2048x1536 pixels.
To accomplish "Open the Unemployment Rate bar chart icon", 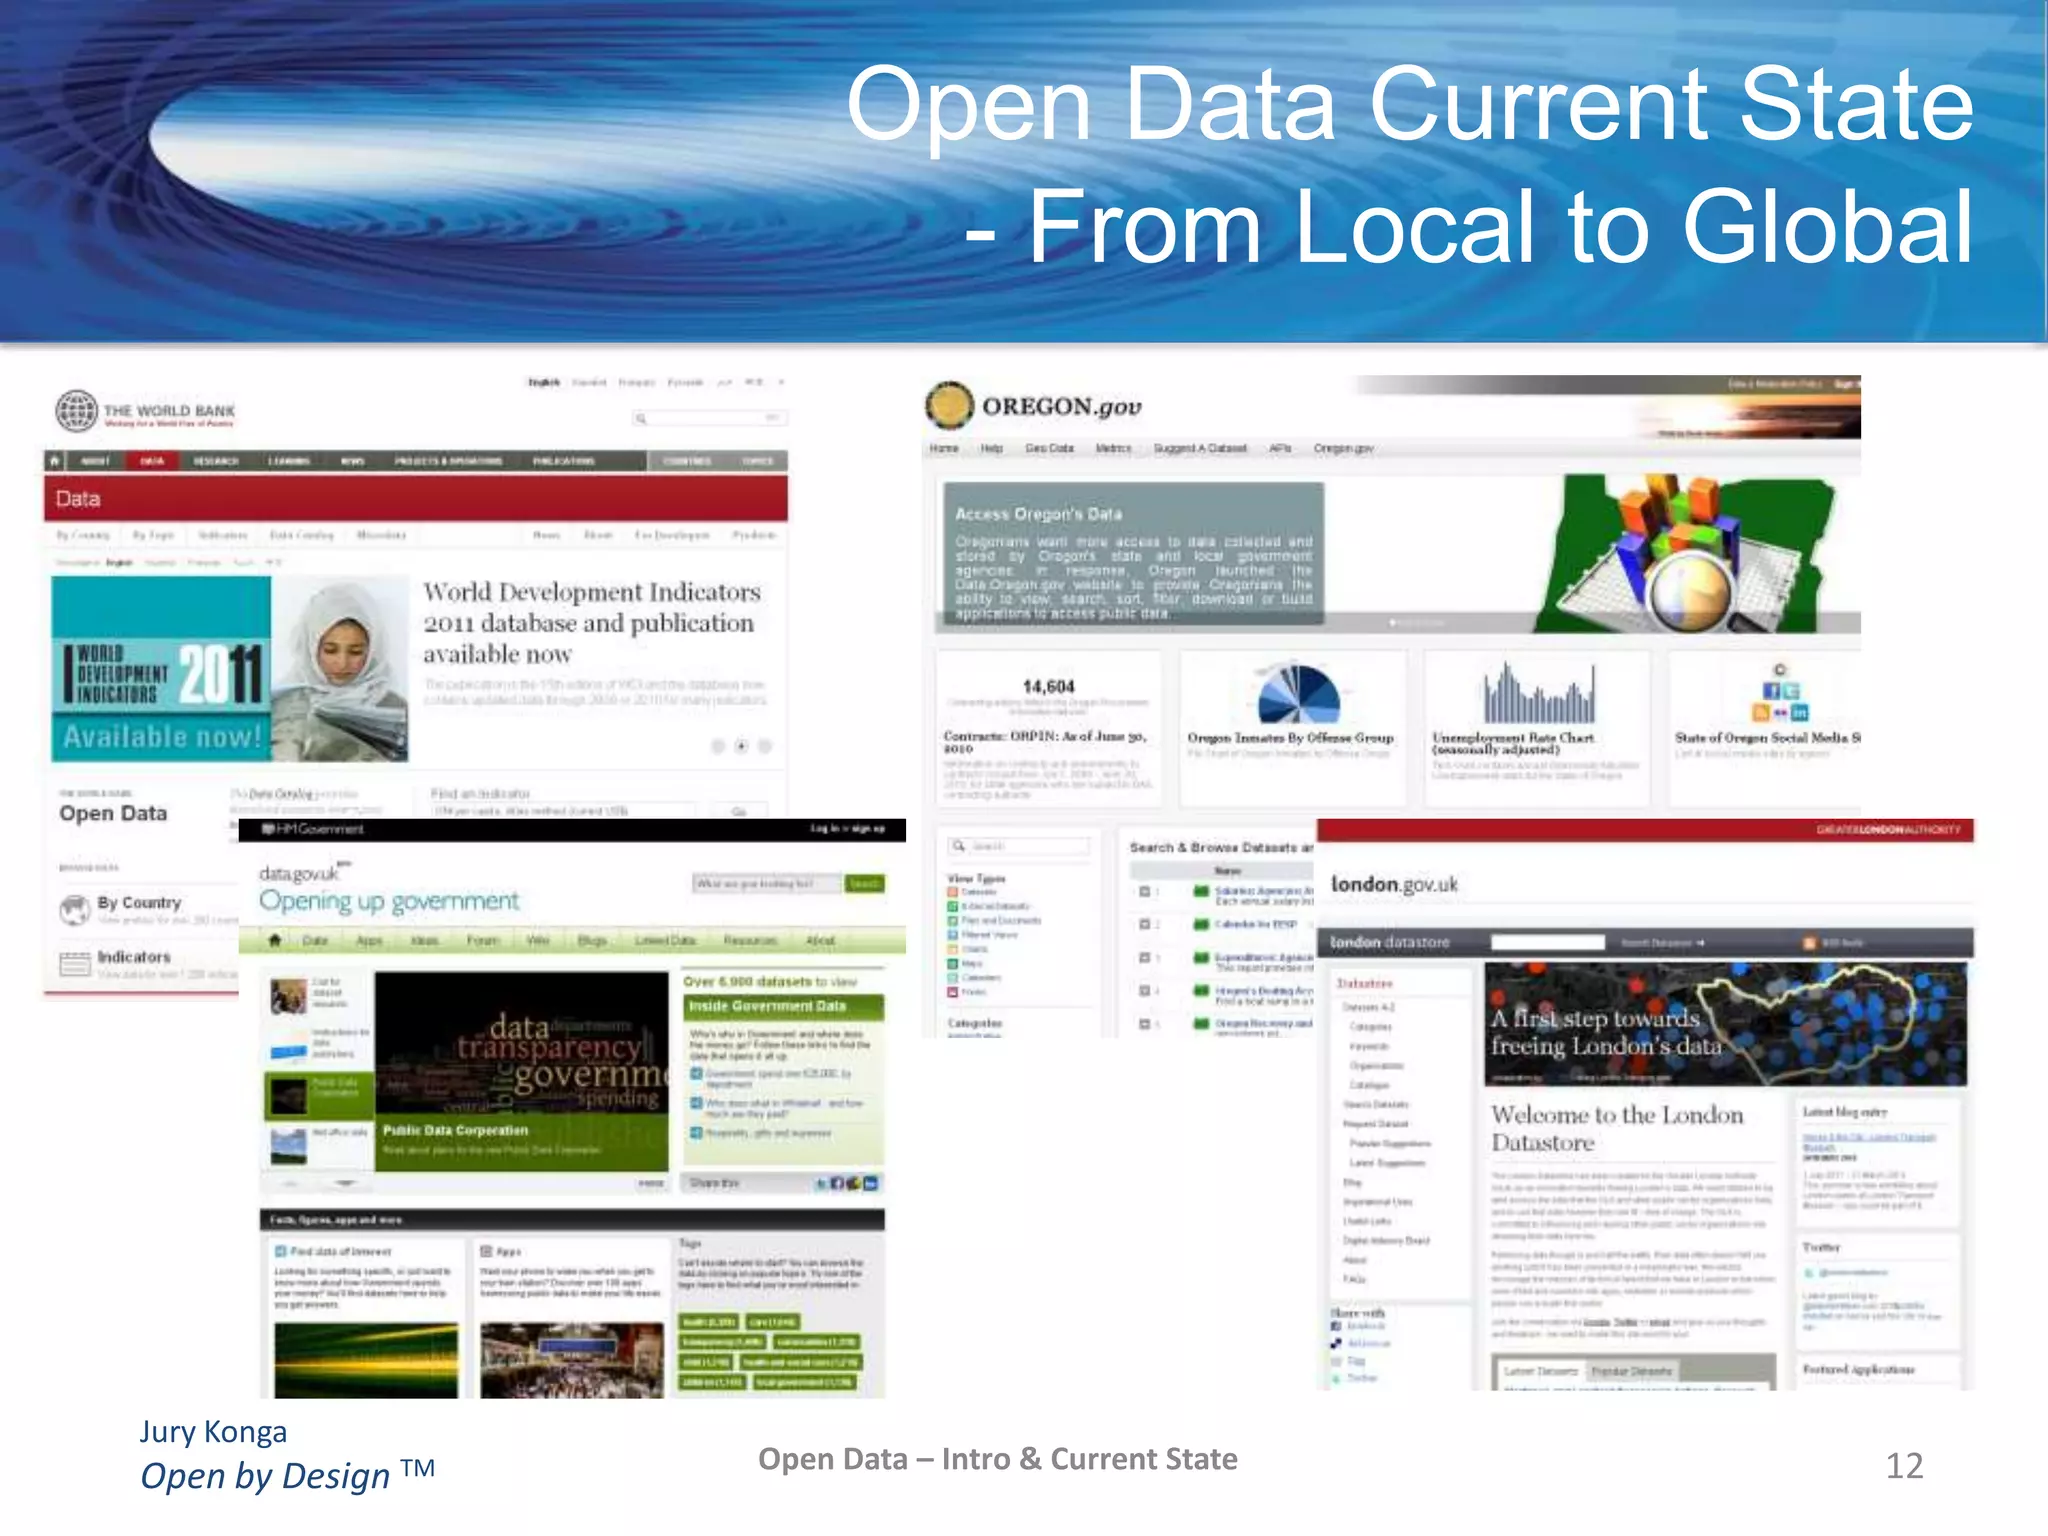I will click(1538, 692).
